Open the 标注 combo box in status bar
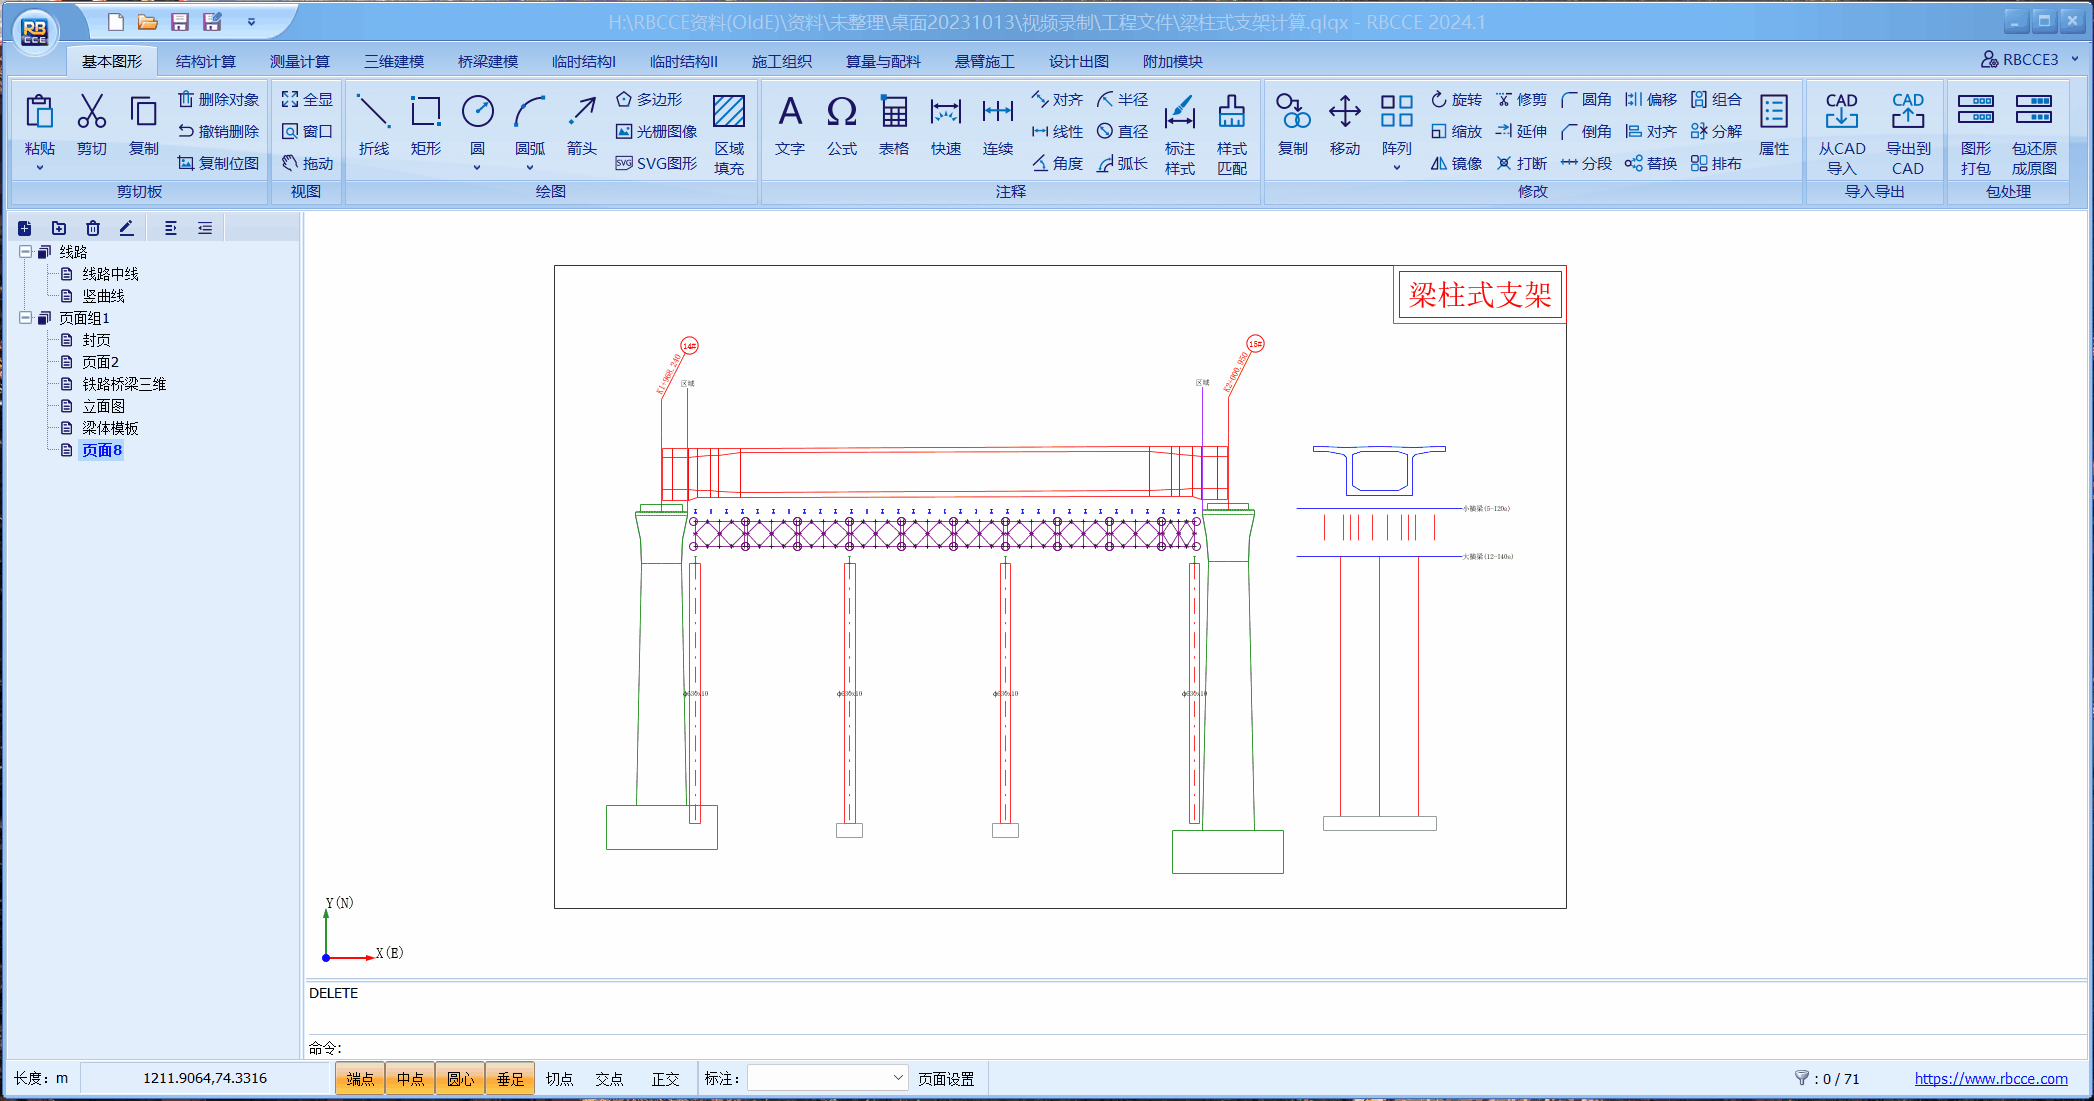Screen dimensions: 2094x1101 pyautogui.click(x=828, y=1078)
